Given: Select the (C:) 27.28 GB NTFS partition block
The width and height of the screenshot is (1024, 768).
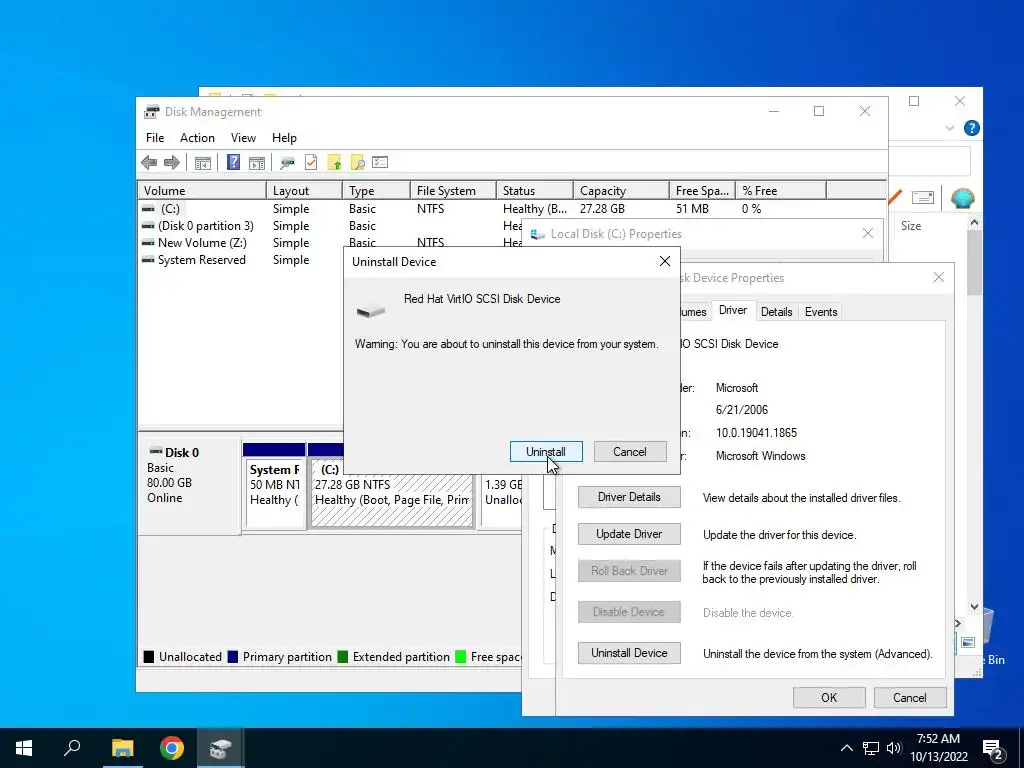Looking at the screenshot, I should coord(392,493).
